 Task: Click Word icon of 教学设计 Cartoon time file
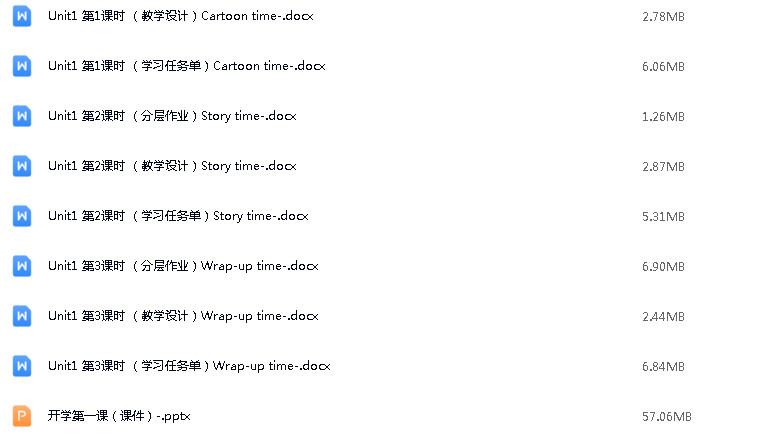(x=22, y=16)
